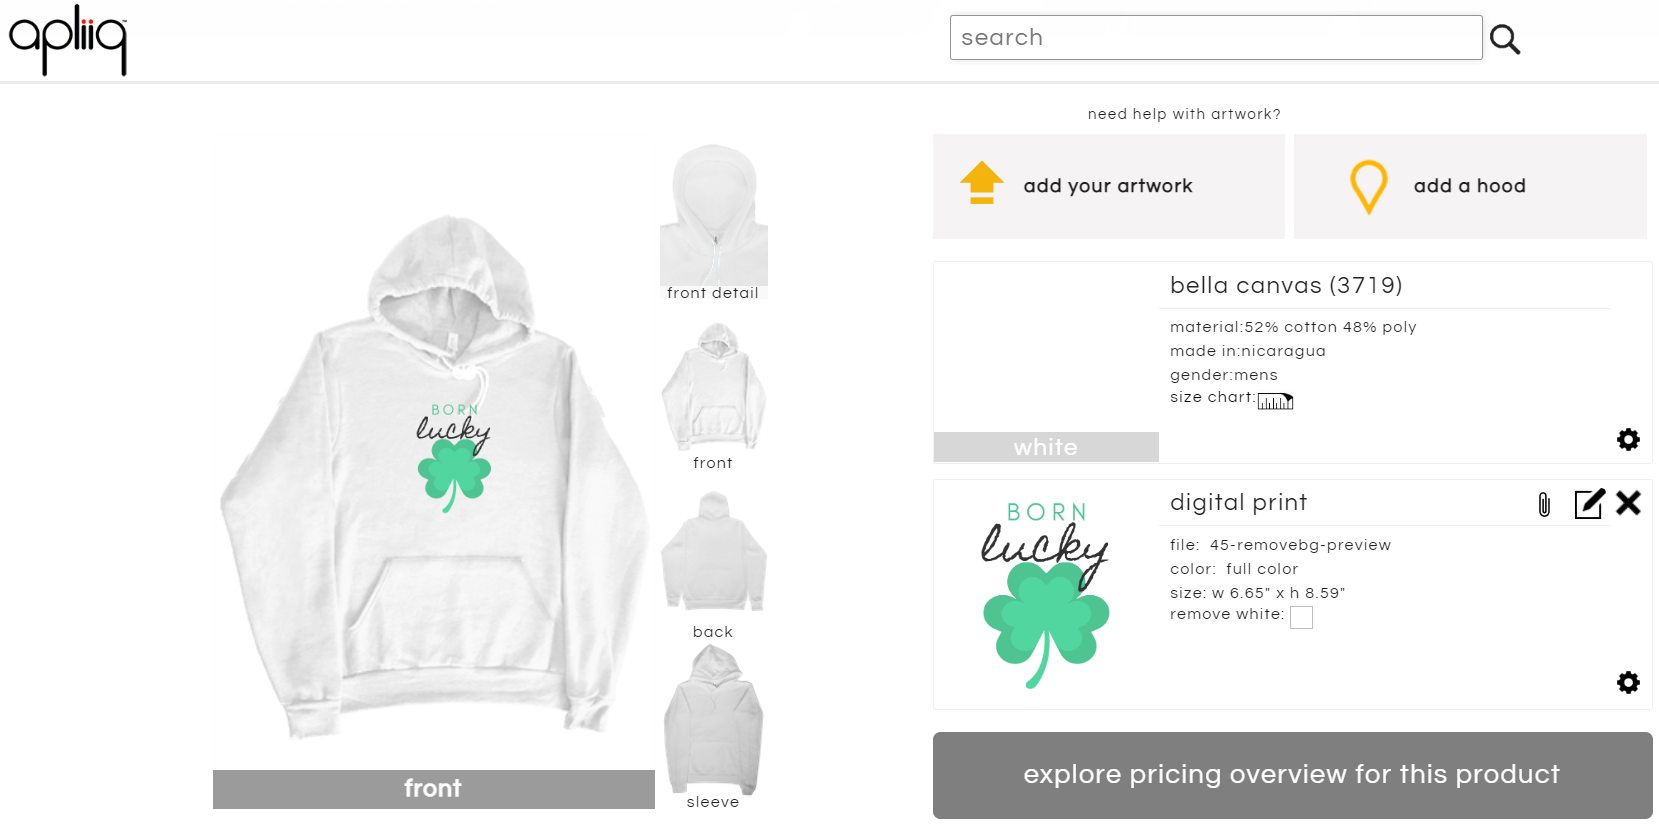Open the size chart ruler icon
This screenshot has width=1659, height=826.
(x=1276, y=399)
